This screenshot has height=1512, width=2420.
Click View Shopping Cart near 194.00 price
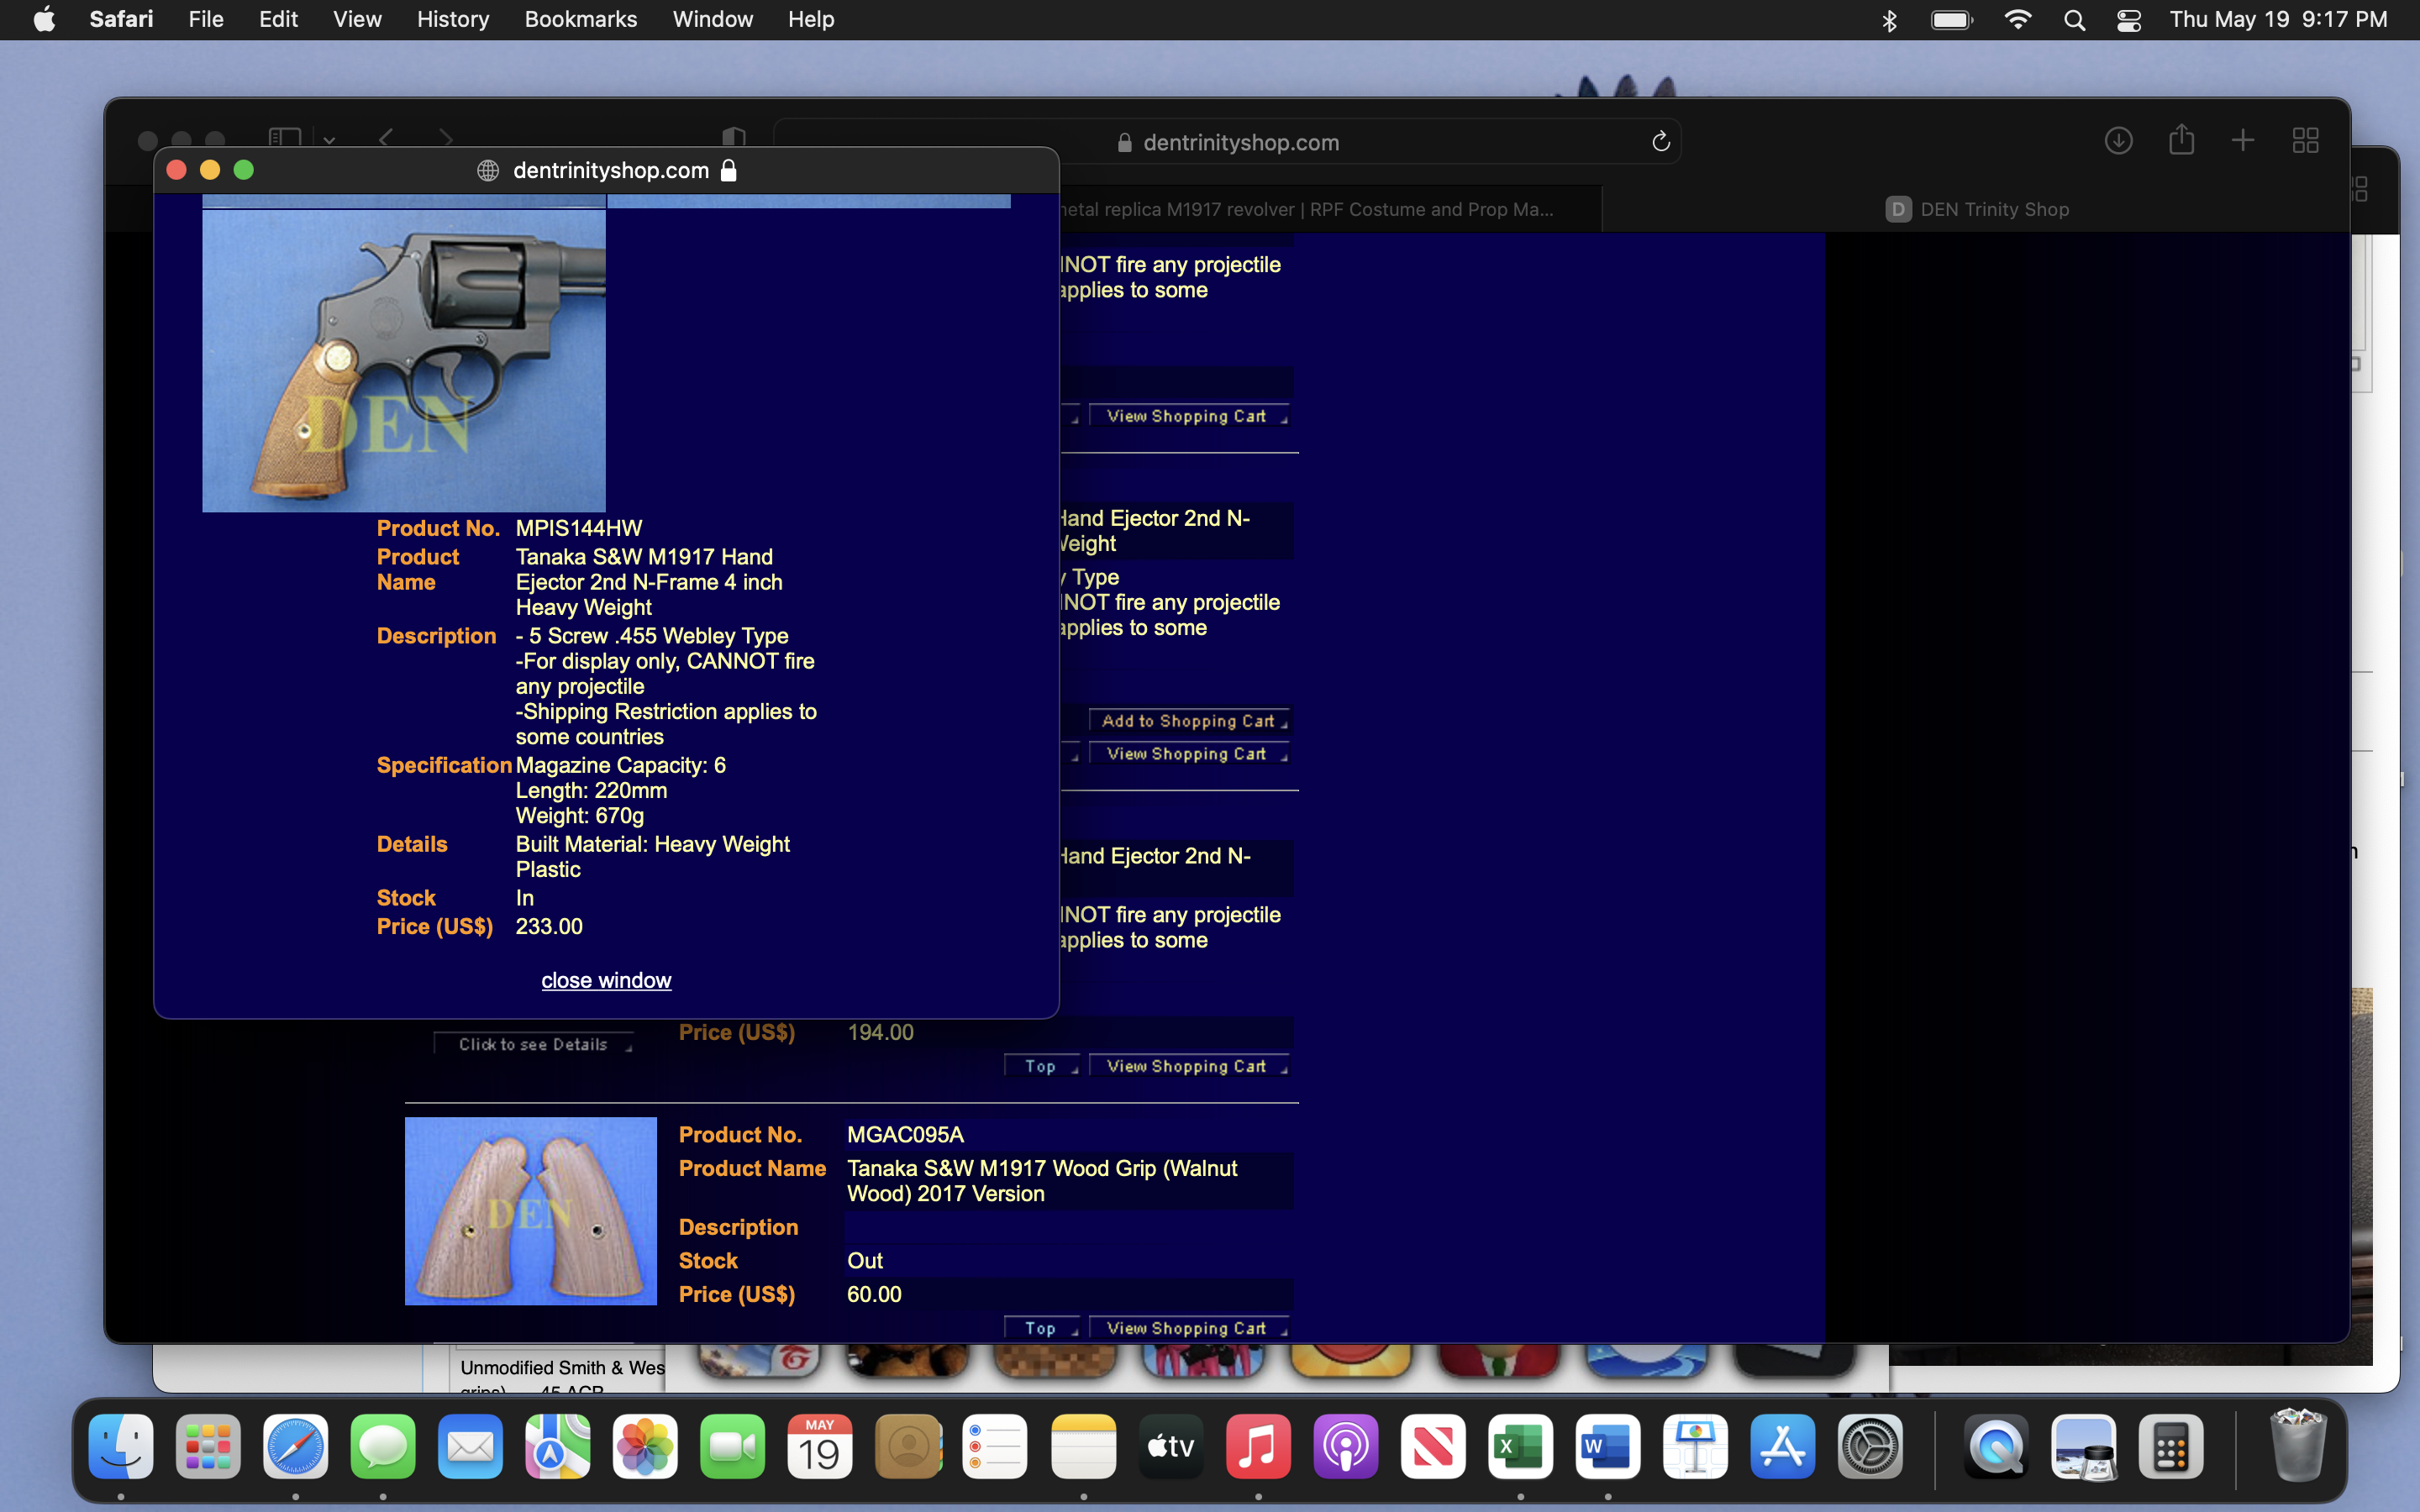[x=1188, y=1066]
